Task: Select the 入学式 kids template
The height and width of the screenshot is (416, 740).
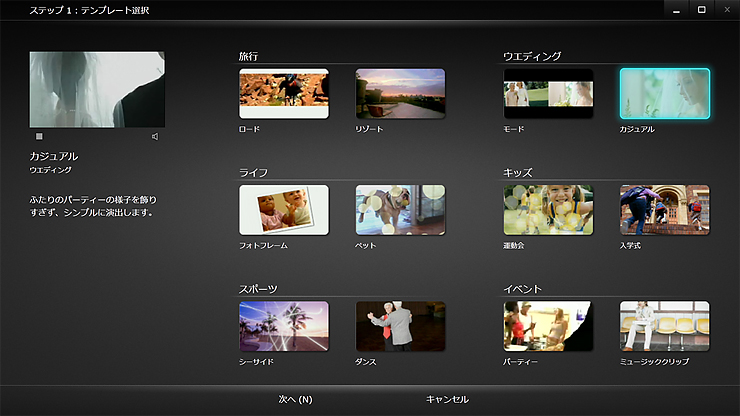Action: (x=664, y=210)
